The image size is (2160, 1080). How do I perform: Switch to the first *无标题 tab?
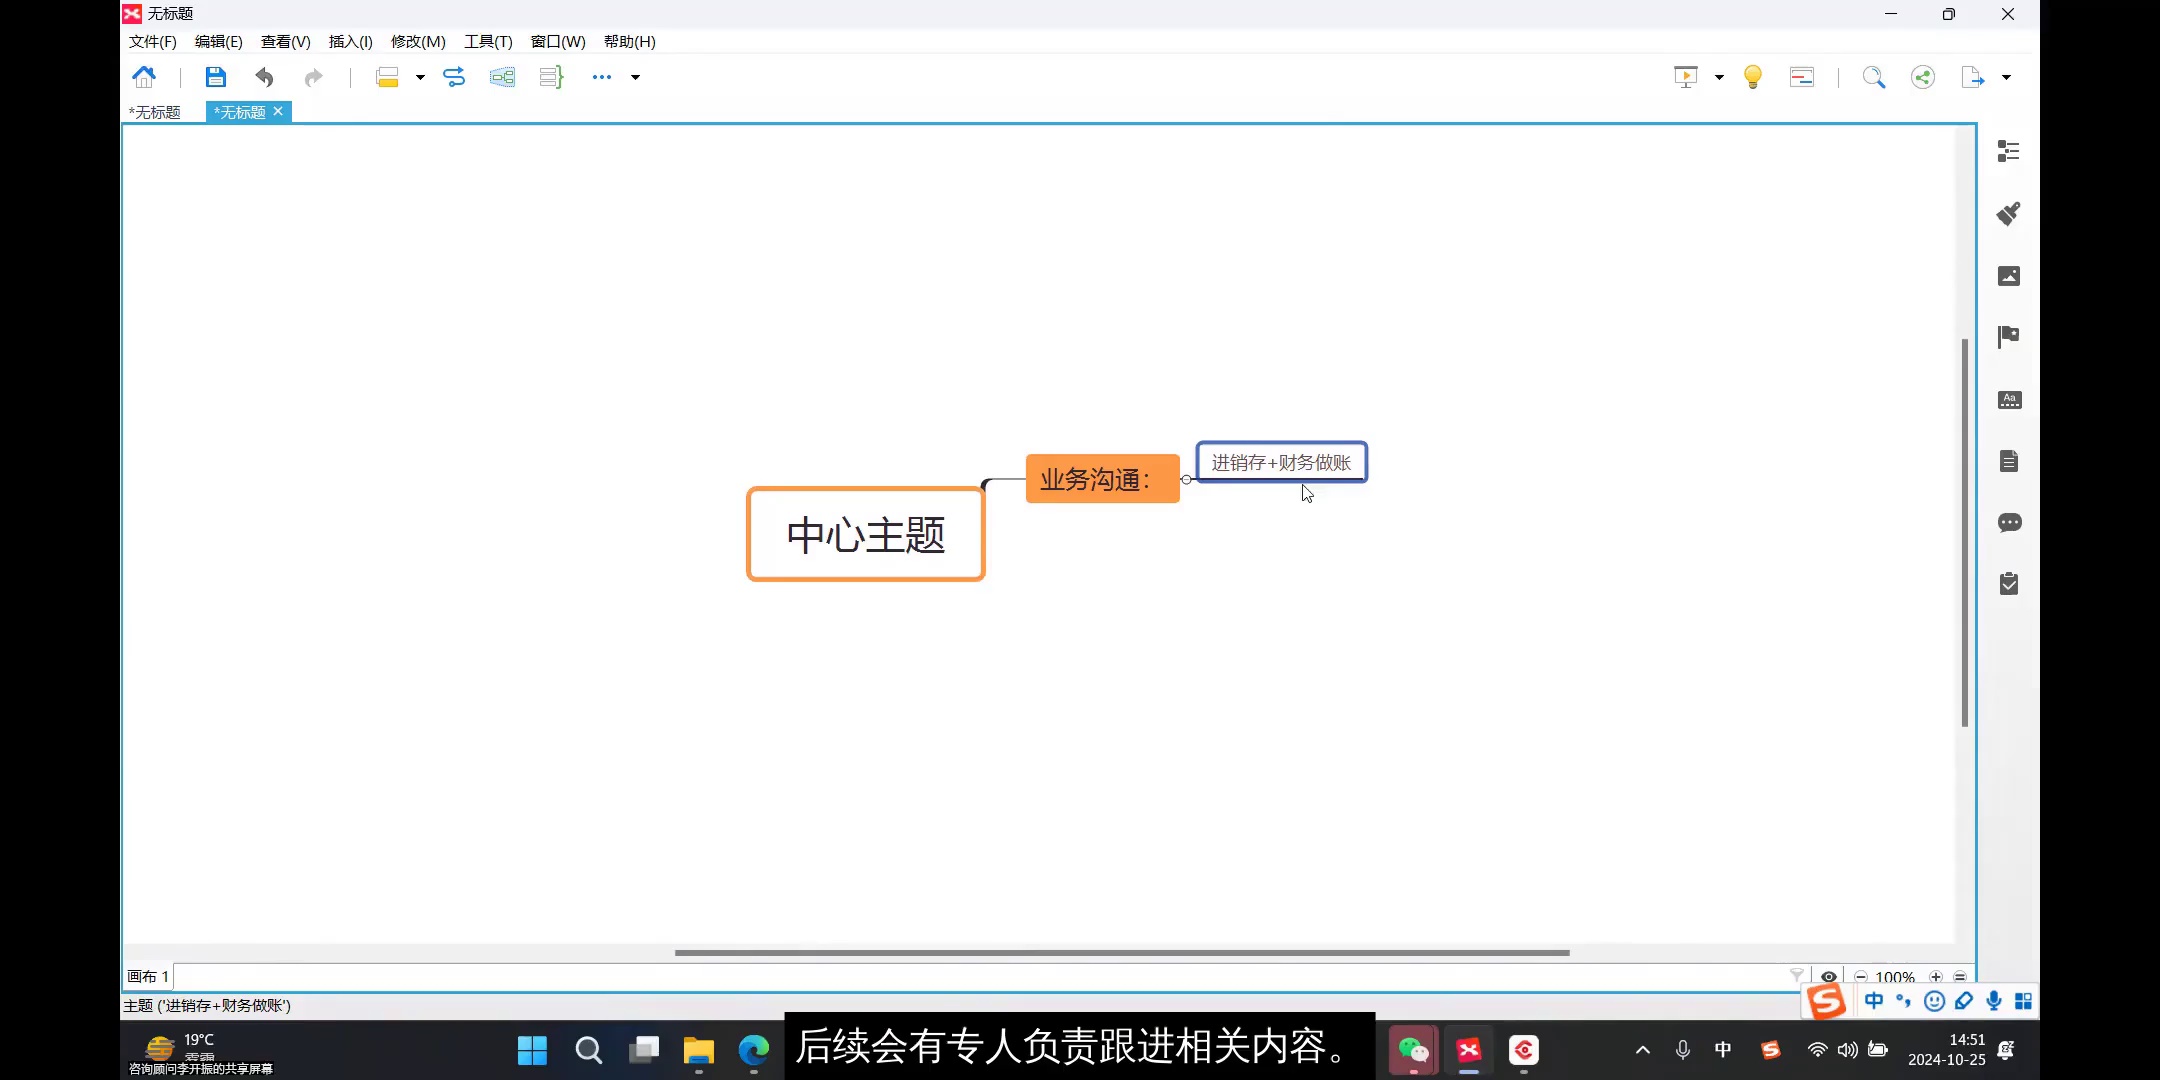coord(155,112)
